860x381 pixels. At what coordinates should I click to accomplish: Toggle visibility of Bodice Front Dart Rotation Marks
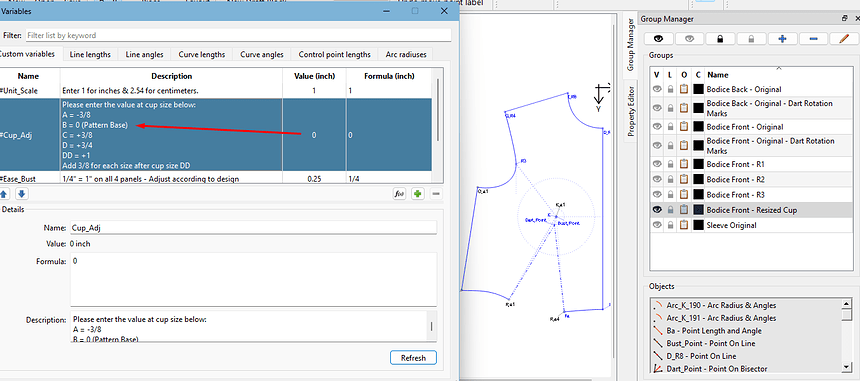[657, 145]
